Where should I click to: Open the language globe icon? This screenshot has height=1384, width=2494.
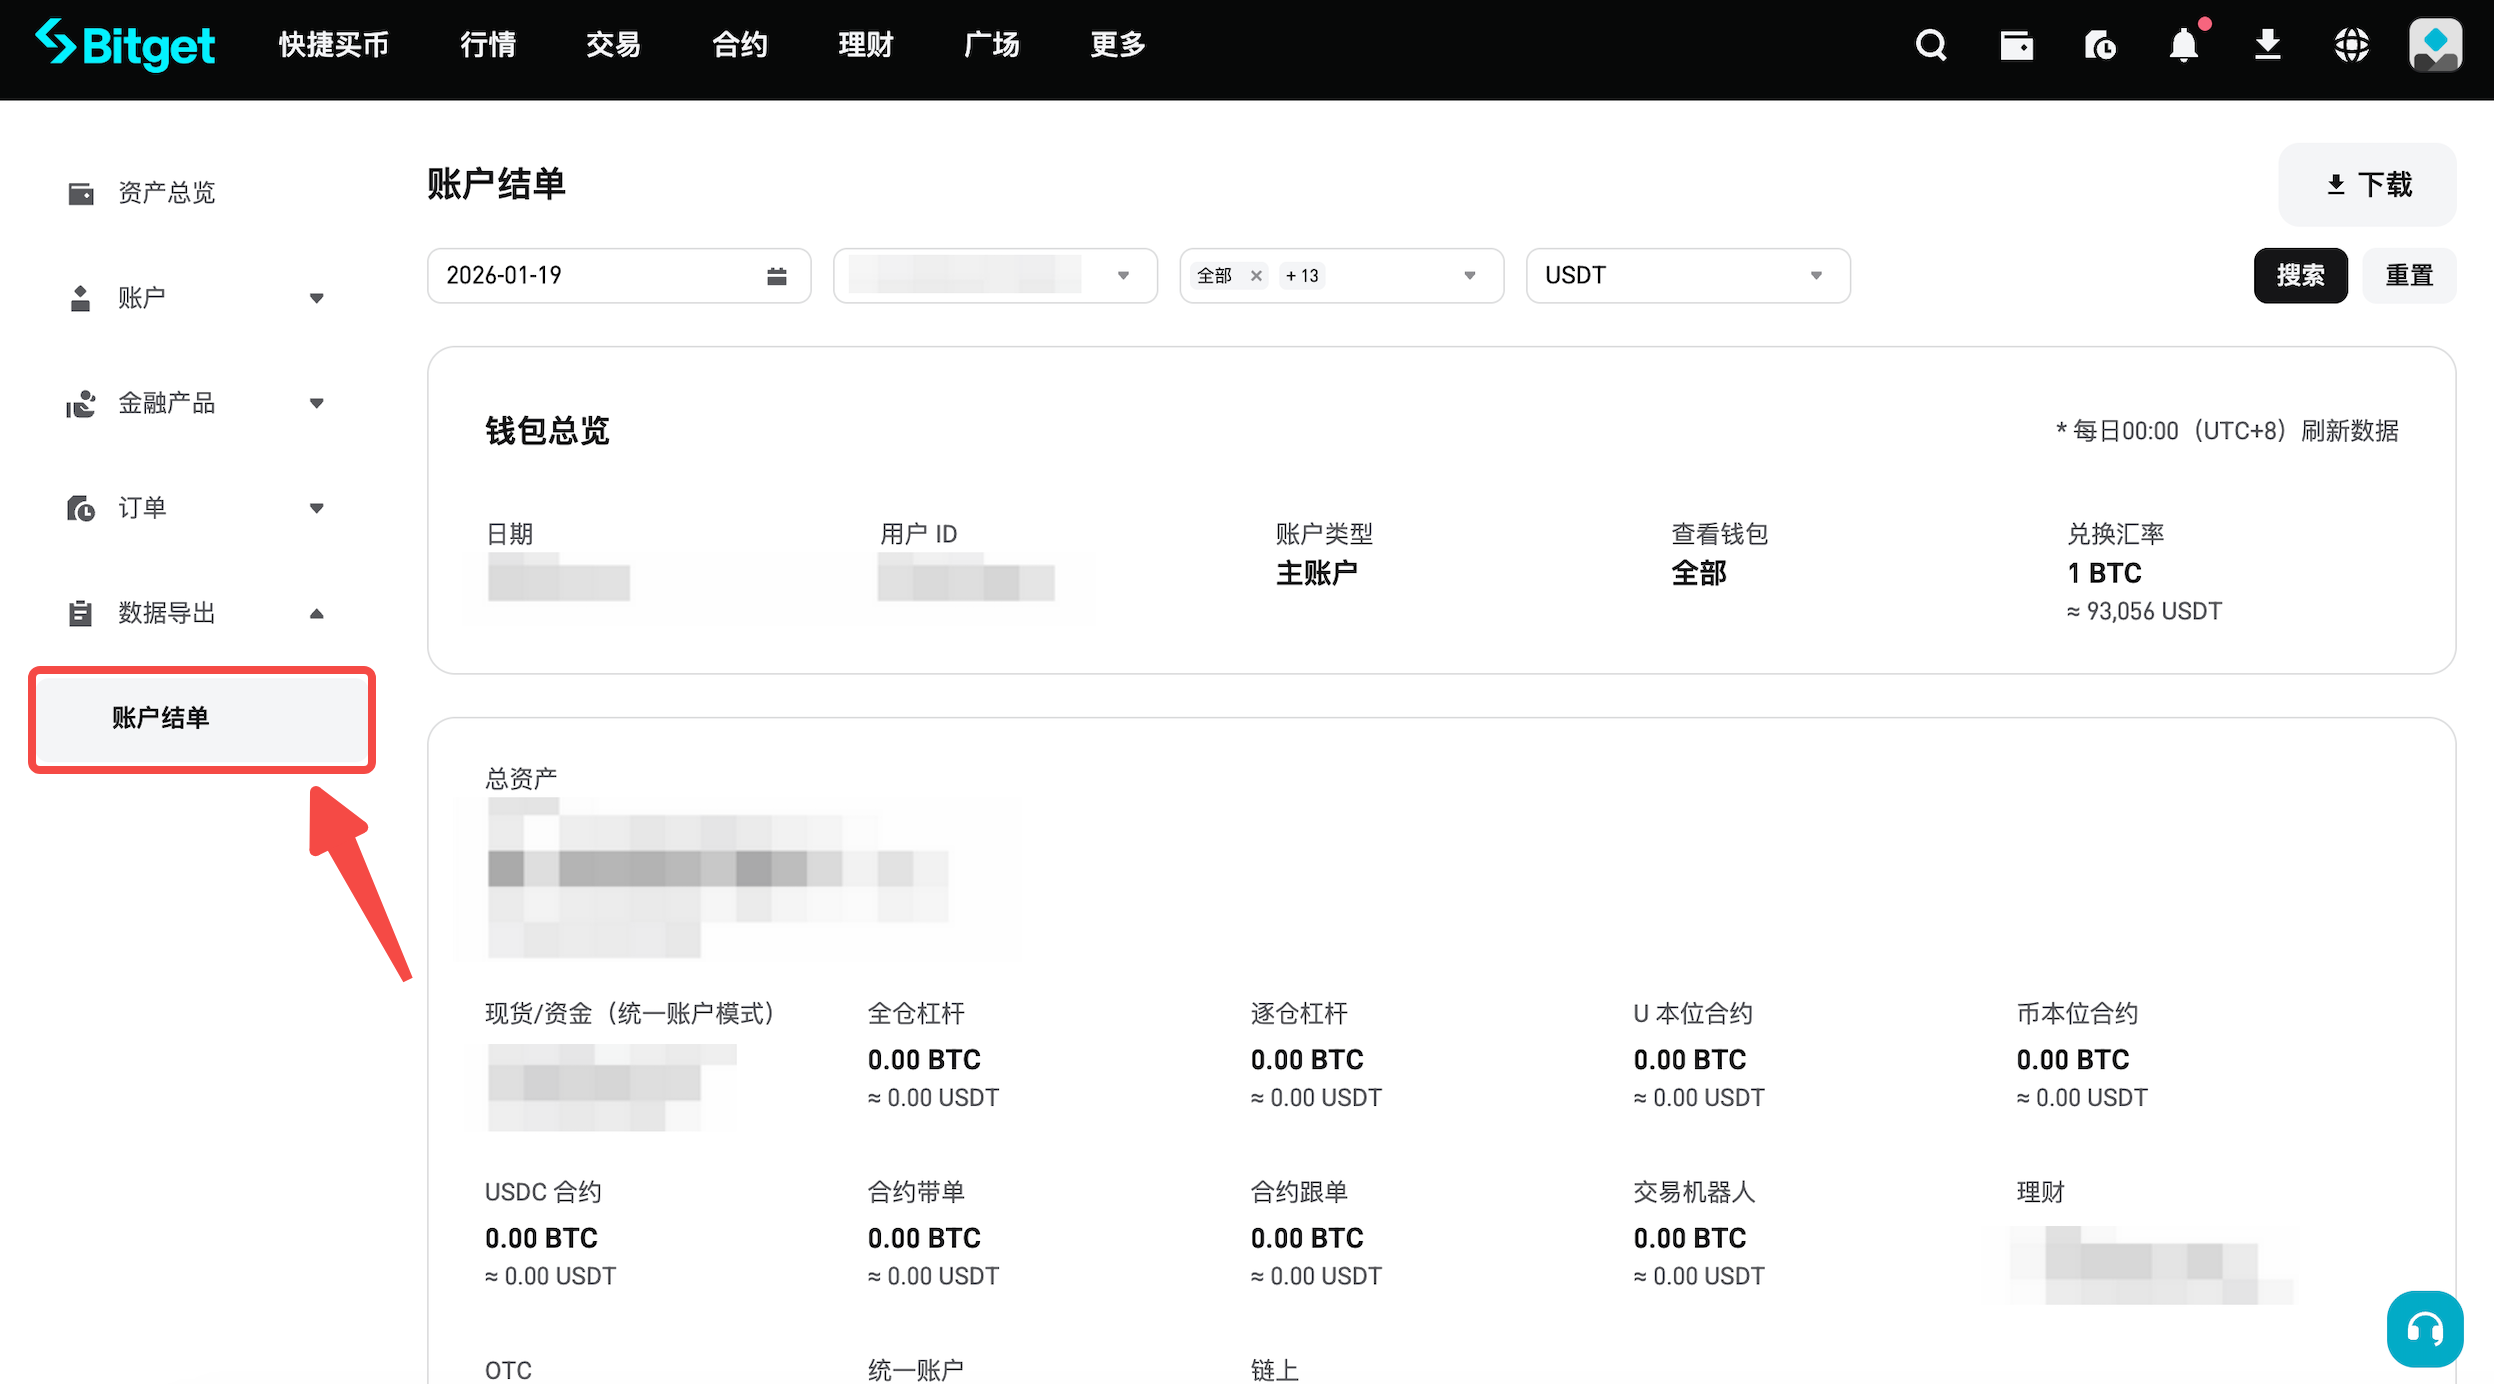[2351, 45]
